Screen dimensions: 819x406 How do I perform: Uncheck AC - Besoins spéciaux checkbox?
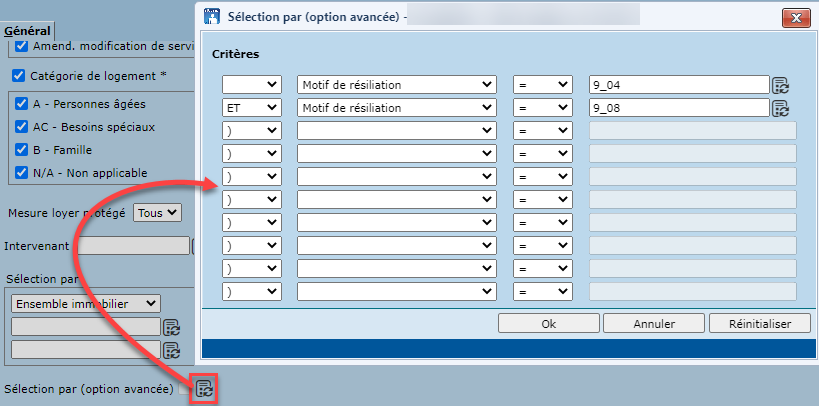[x=22, y=127]
